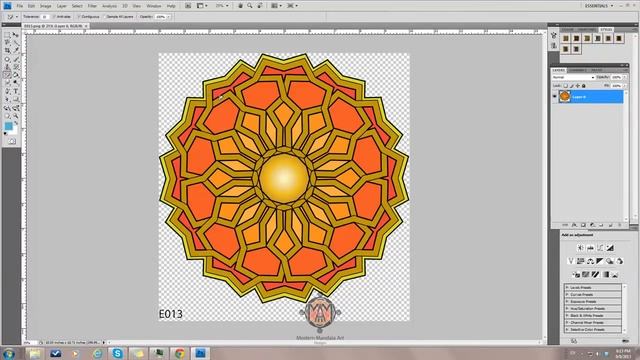Select the Layer 0 thumbnail

(x=564, y=97)
